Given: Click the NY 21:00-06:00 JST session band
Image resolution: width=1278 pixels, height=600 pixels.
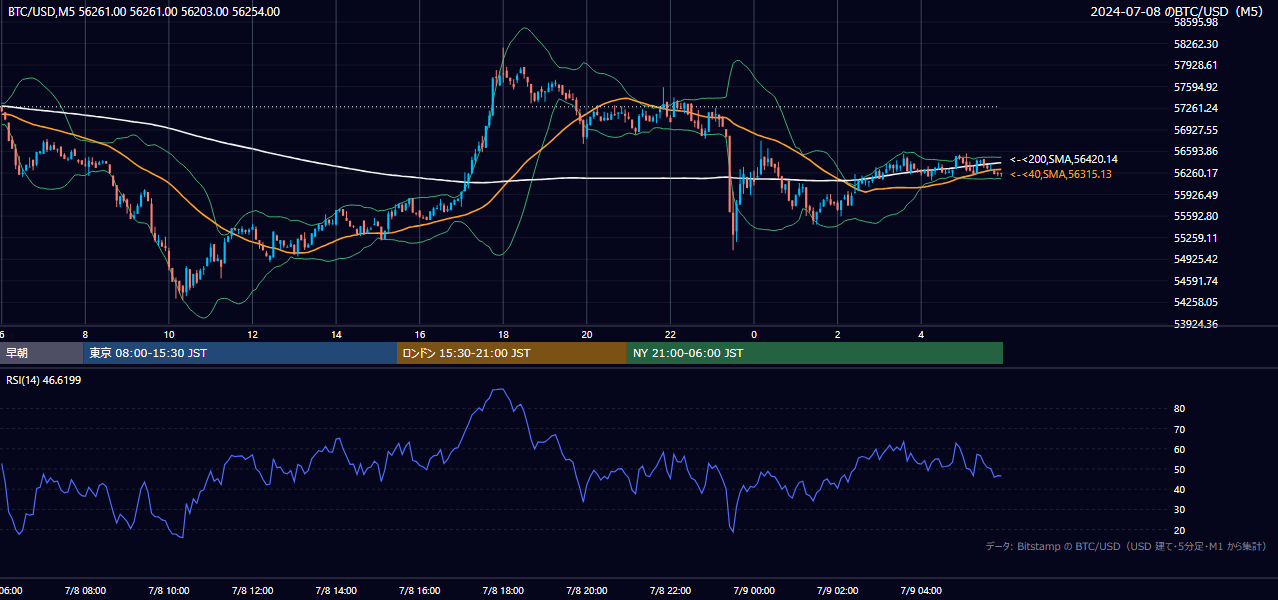Looking at the screenshot, I should 815,353.
